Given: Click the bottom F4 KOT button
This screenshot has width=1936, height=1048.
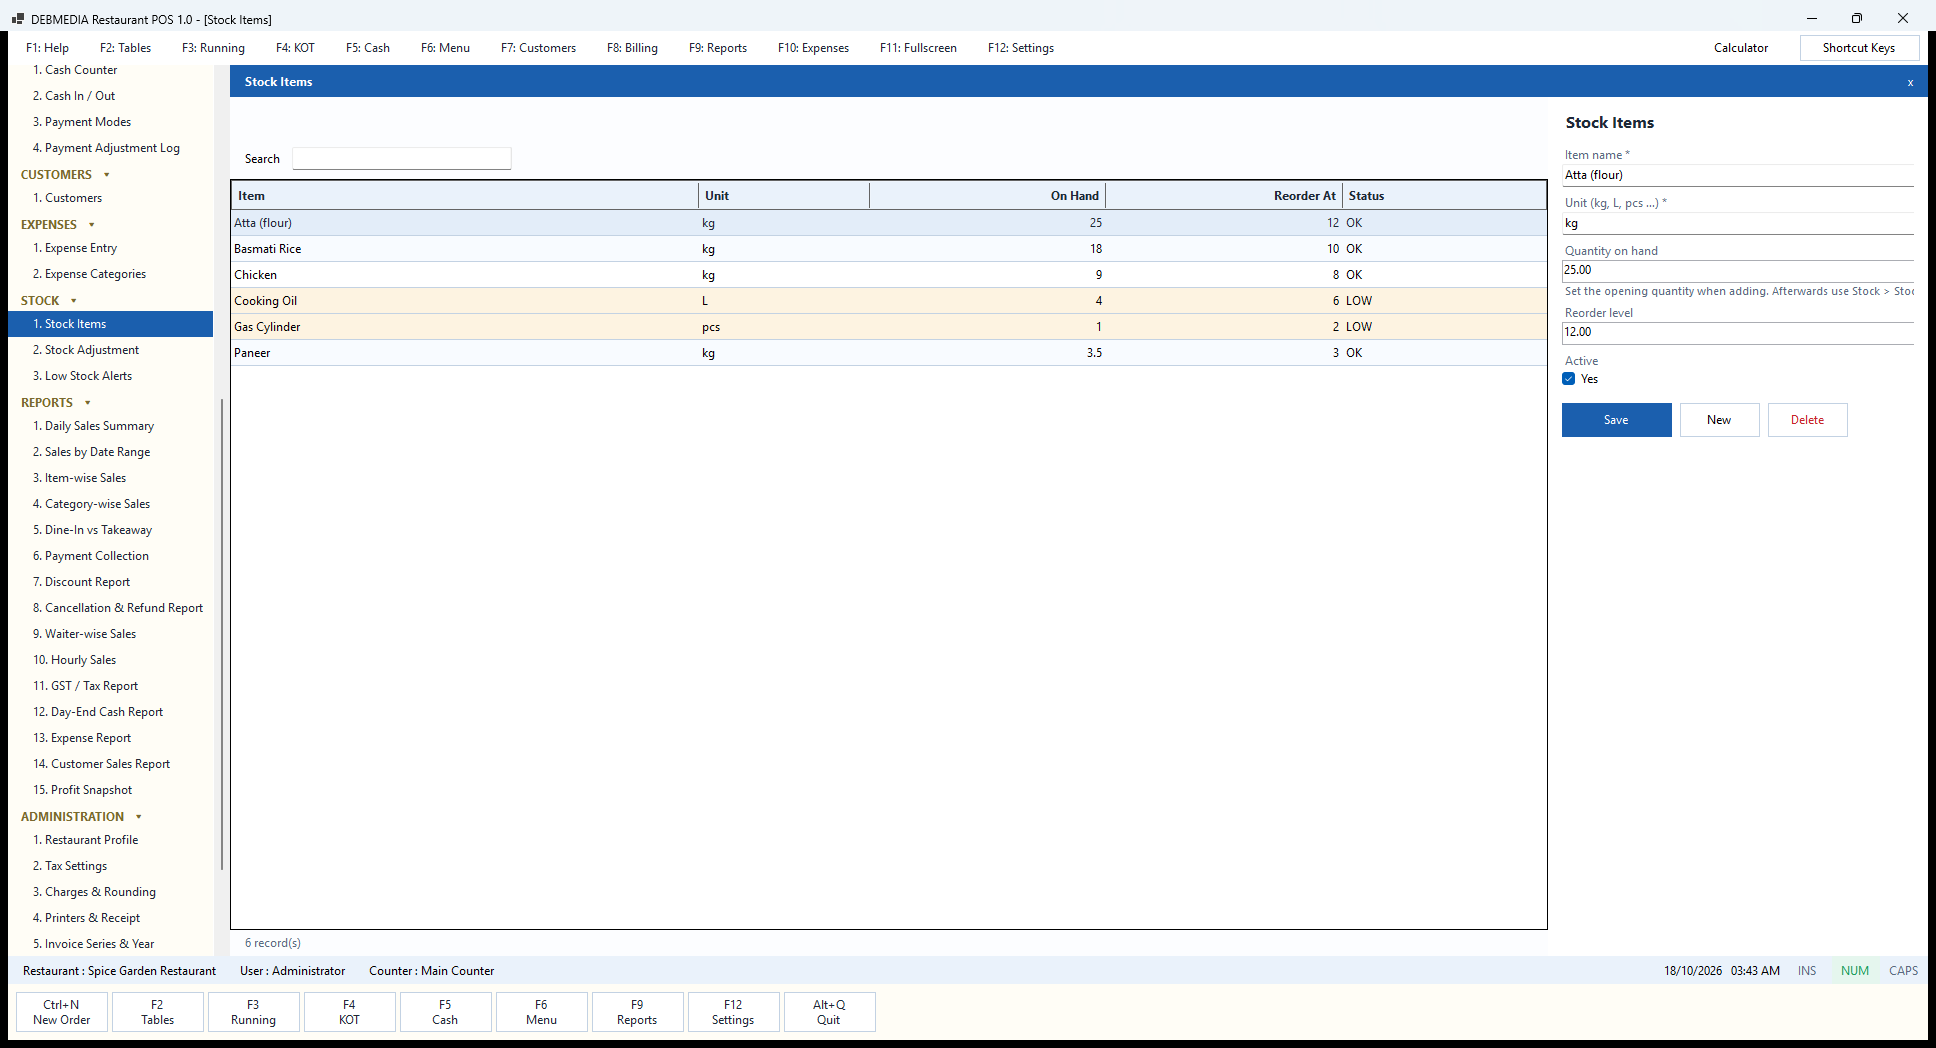Looking at the screenshot, I should click(x=349, y=1012).
